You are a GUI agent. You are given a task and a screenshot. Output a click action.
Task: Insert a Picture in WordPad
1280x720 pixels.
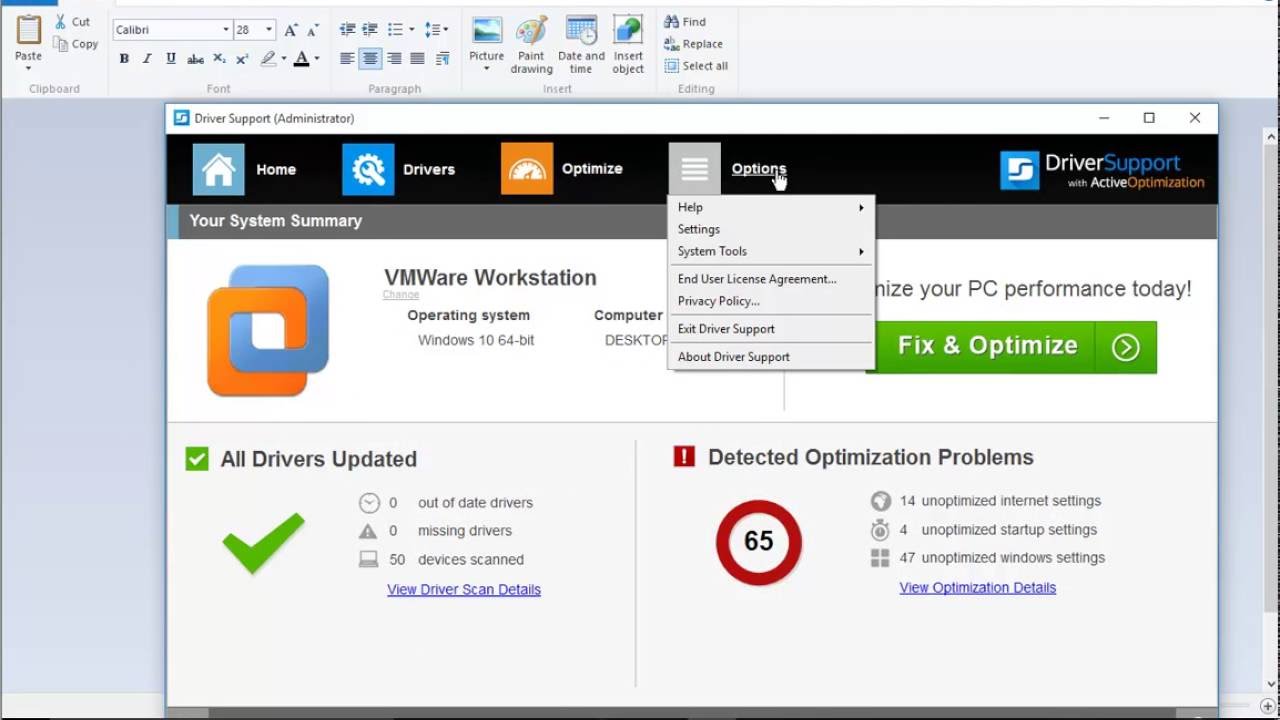point(487,30)
